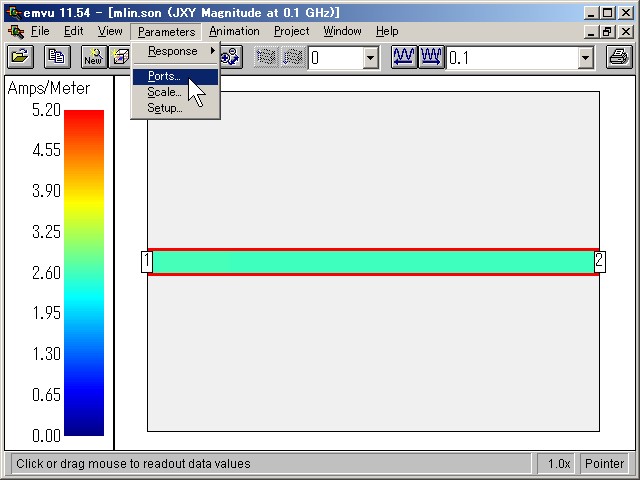The width and height of the screenshot is (640, 480).
Task: Click the 1.30 scale value
Action: pyautogui.click(x=47, y=353)
